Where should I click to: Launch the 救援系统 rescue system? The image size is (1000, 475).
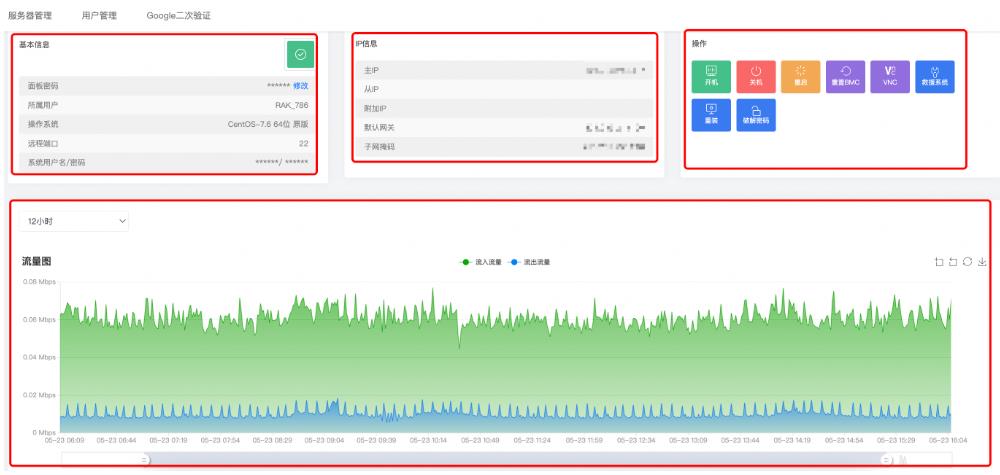pos(935,76)
